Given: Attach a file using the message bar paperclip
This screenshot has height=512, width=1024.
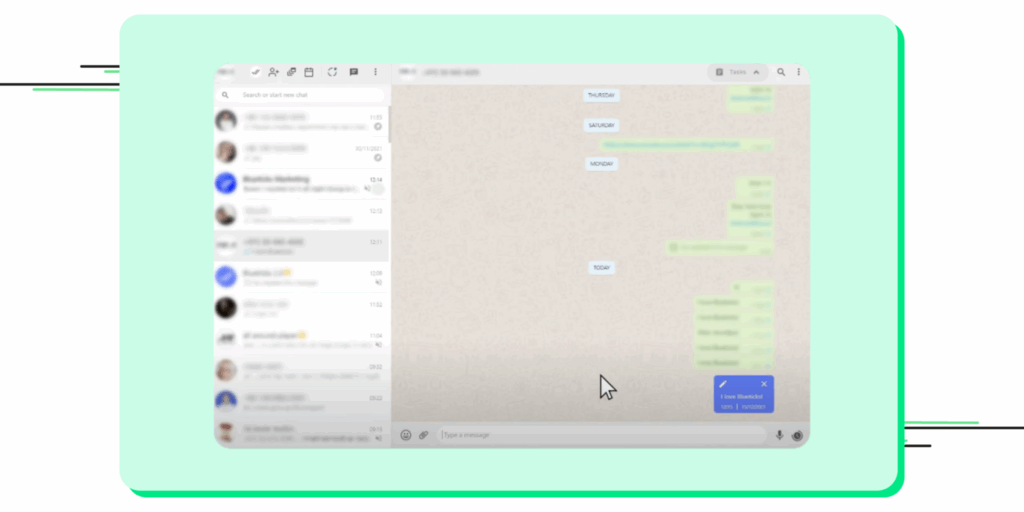Looking at the screenshot, I should 423,435.
